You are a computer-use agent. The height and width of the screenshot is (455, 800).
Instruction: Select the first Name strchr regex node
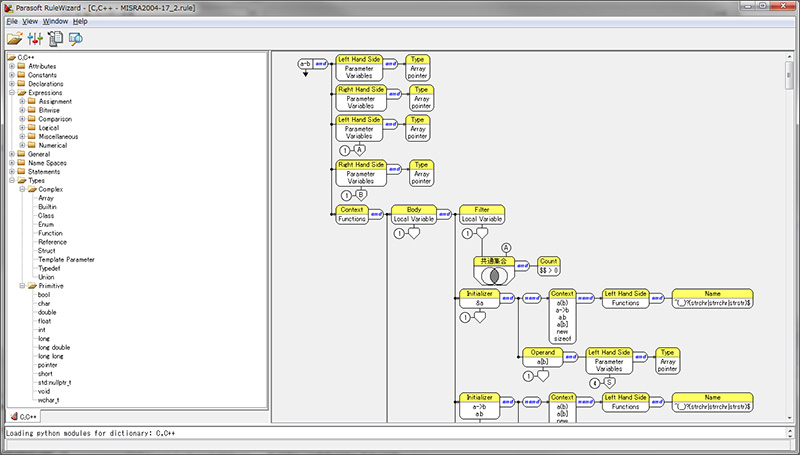(x=712, y=299)
